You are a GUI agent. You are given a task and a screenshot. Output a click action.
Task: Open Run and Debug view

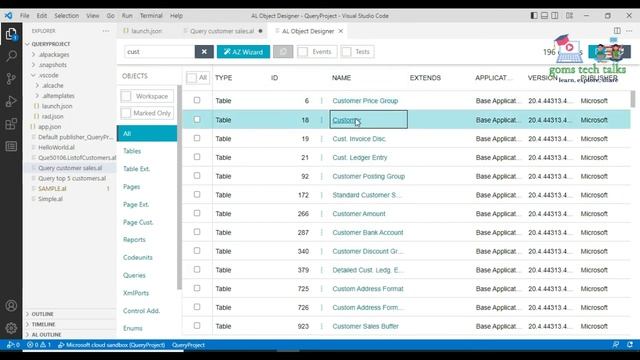pyautogui.click(x=11, y=101)
